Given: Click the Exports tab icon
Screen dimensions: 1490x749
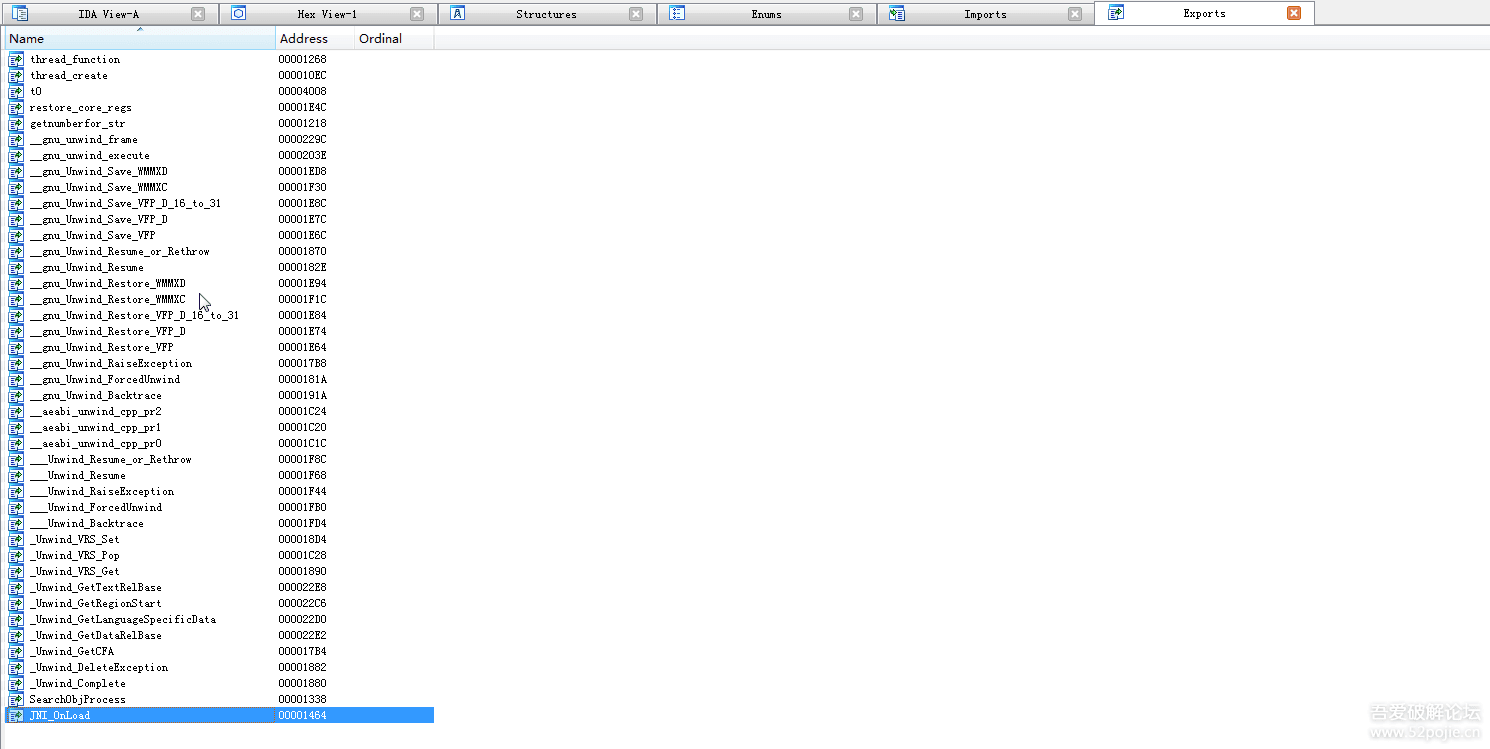Looking at the screenshot, I should 1116,13.
